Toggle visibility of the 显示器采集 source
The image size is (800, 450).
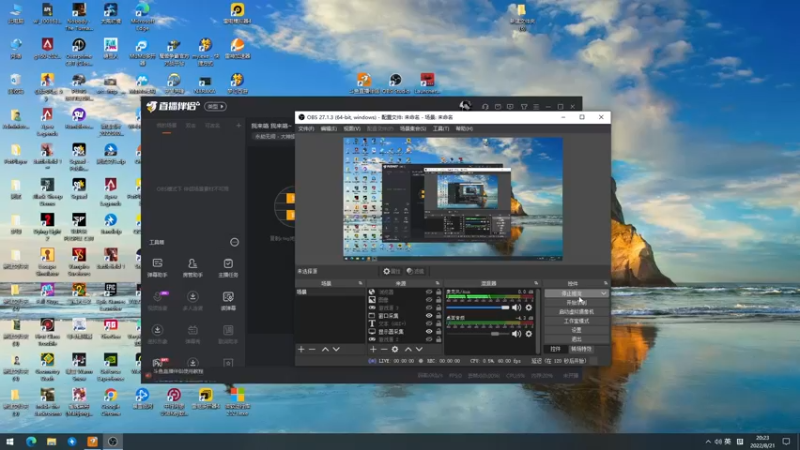(x=429, y=332)
